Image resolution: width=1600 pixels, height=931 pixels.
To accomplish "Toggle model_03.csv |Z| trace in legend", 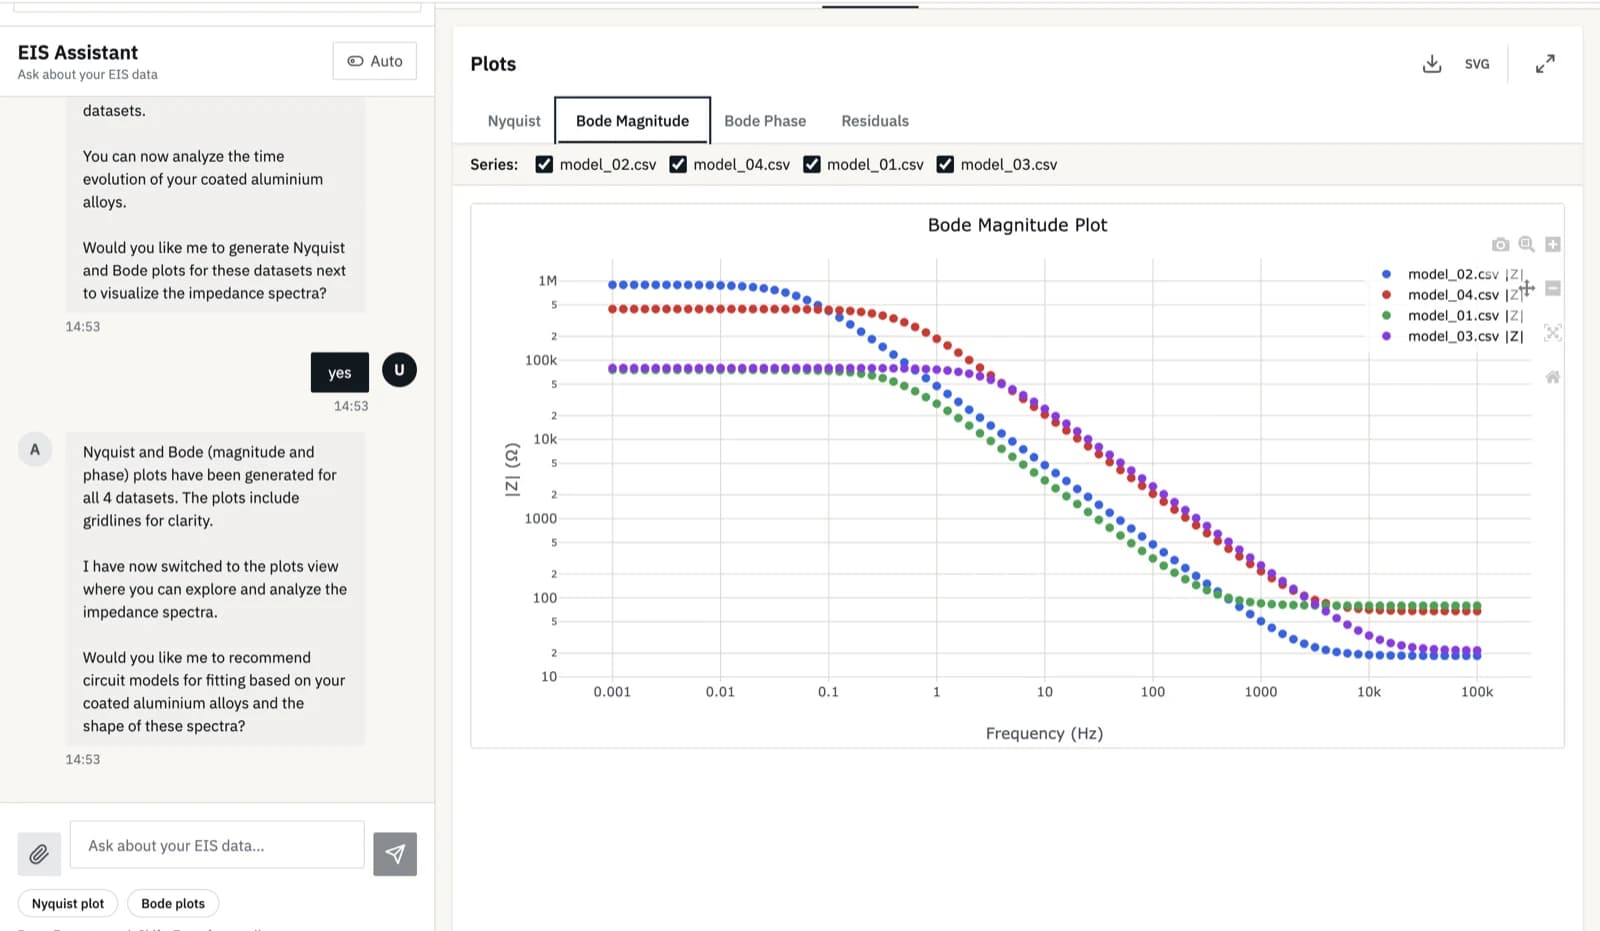I will 1452,337.
